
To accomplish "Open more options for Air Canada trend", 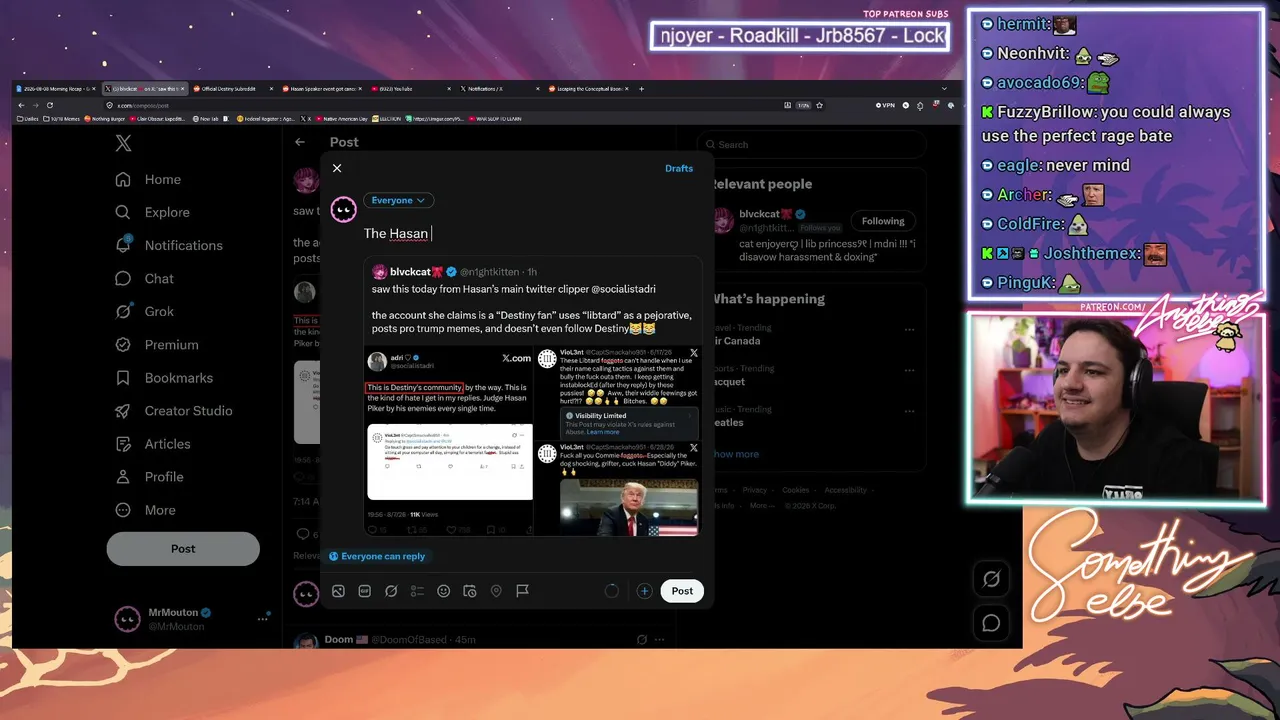I will (x=909, y=329).
